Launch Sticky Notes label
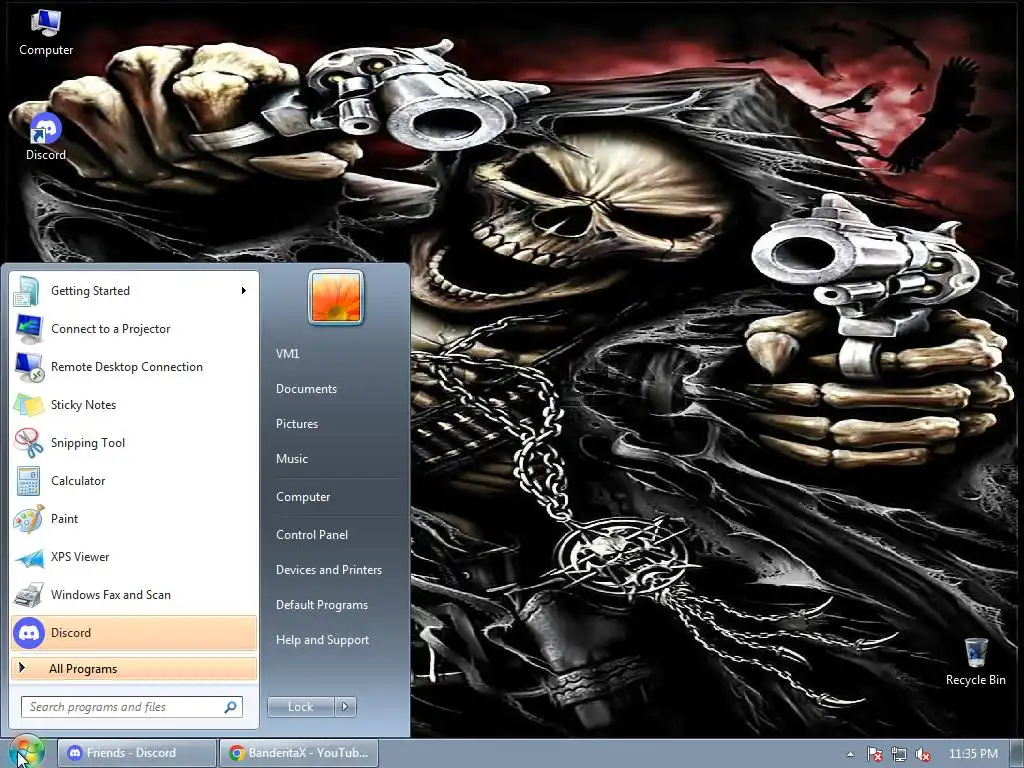The image size is (1024, 768). (x=84, y=405)
